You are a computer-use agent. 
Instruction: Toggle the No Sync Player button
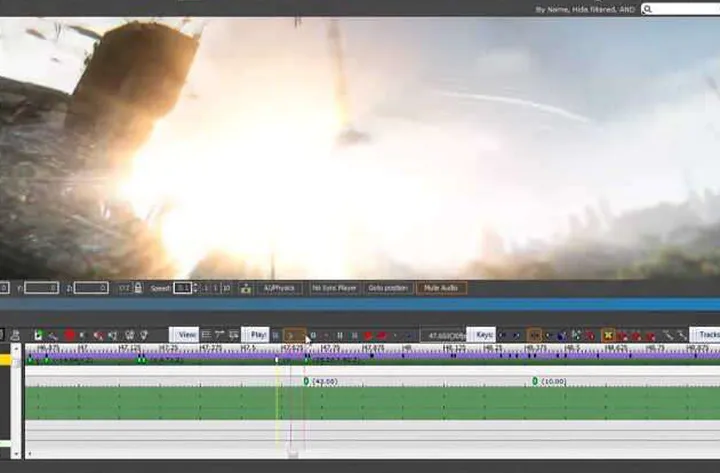coord(334,288)
